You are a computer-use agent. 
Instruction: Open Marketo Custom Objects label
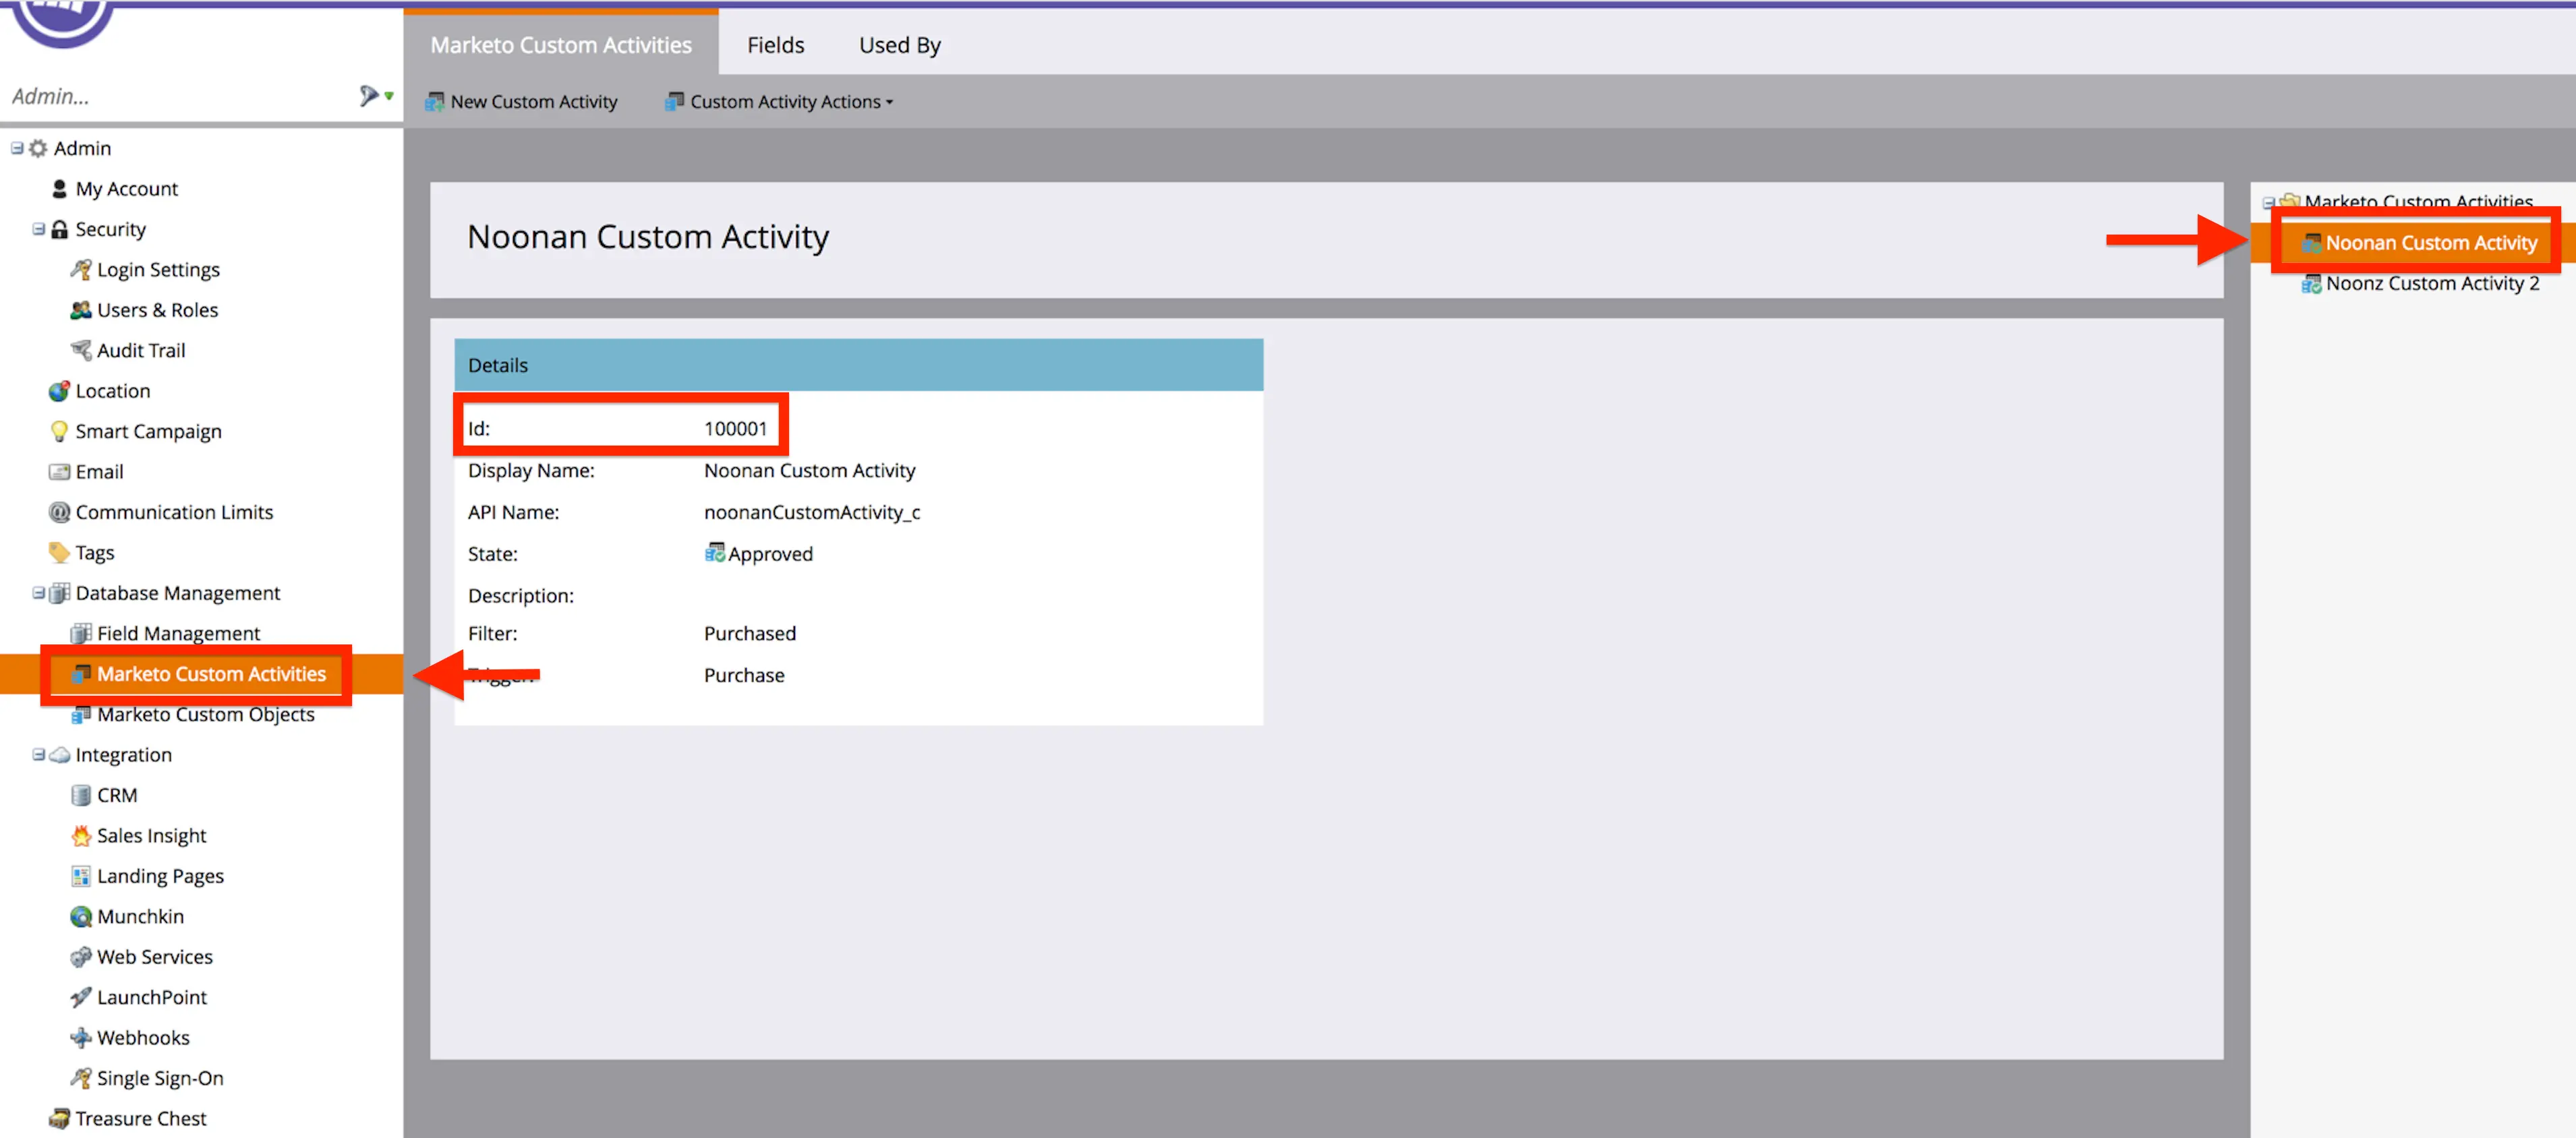[x=205, y=714]
